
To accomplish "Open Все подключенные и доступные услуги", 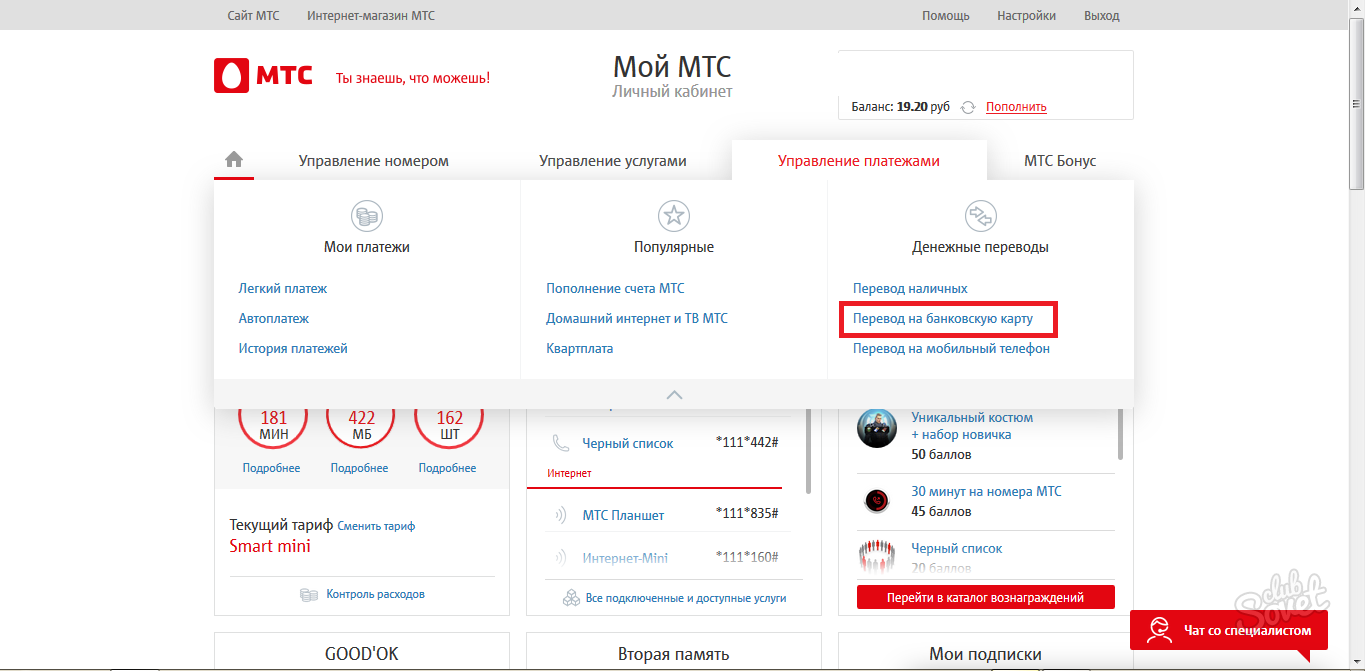I will coord(686,598).
